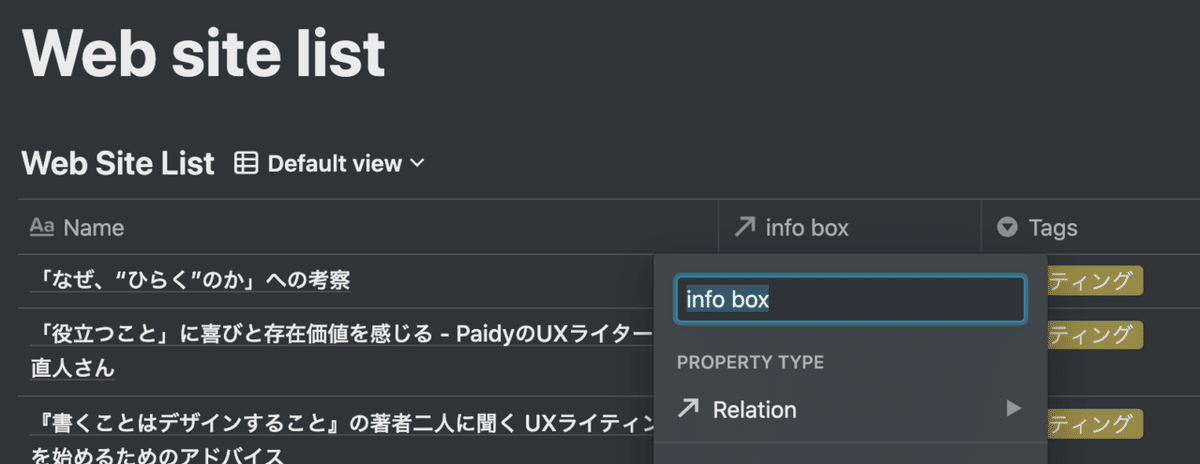Click the arrow icon beside Relation in popup
This screenshot has width=1200, height=464.
pyautogui.click(x=688, y=409)
